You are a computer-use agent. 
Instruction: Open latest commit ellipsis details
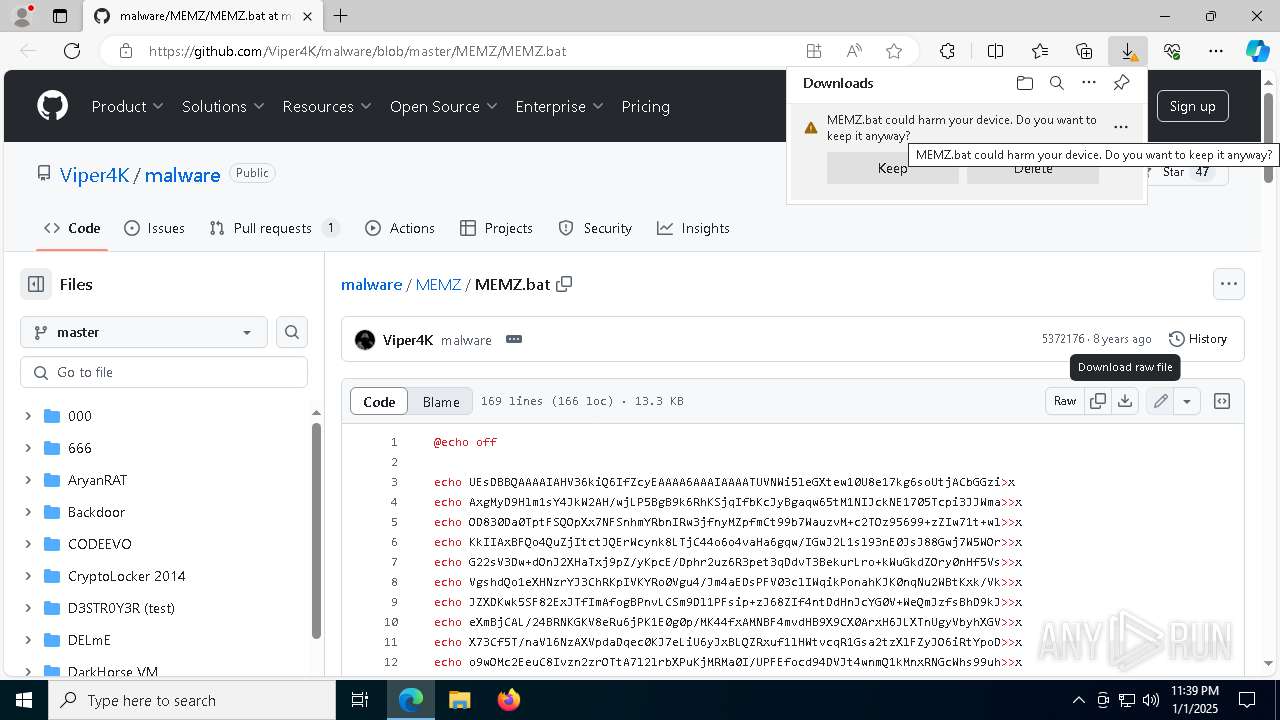pyautogui.click(x=514, y=339)
